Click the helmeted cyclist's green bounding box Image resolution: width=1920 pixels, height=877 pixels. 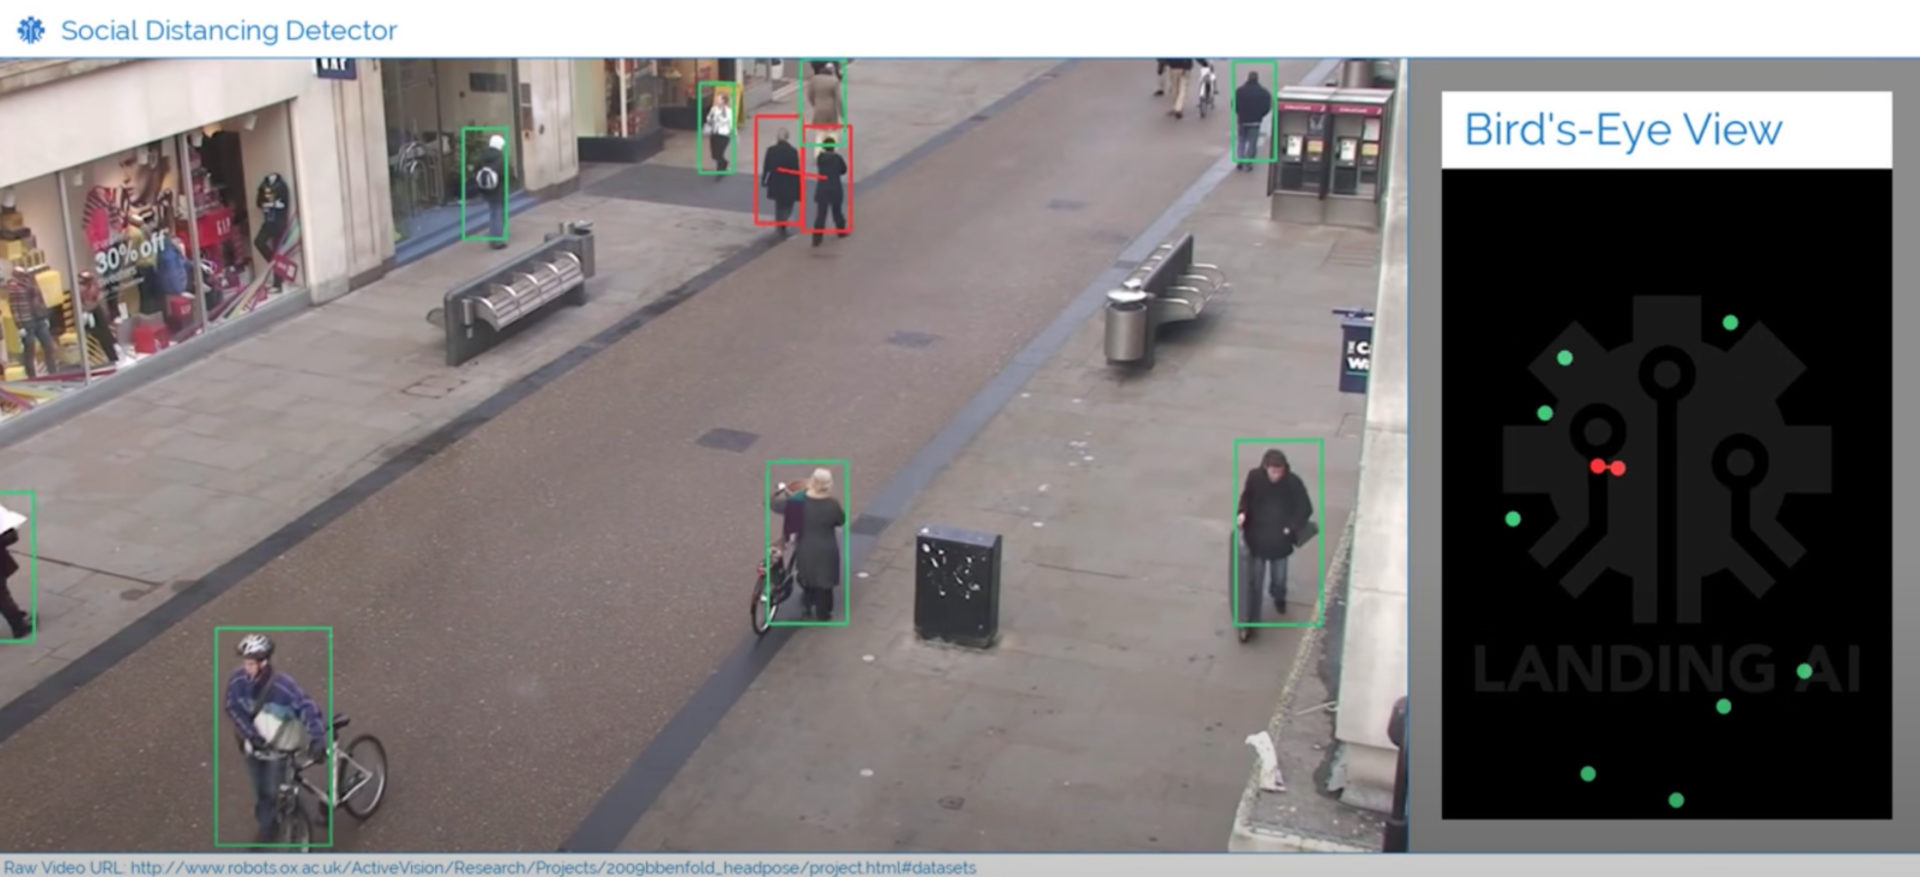273,736
